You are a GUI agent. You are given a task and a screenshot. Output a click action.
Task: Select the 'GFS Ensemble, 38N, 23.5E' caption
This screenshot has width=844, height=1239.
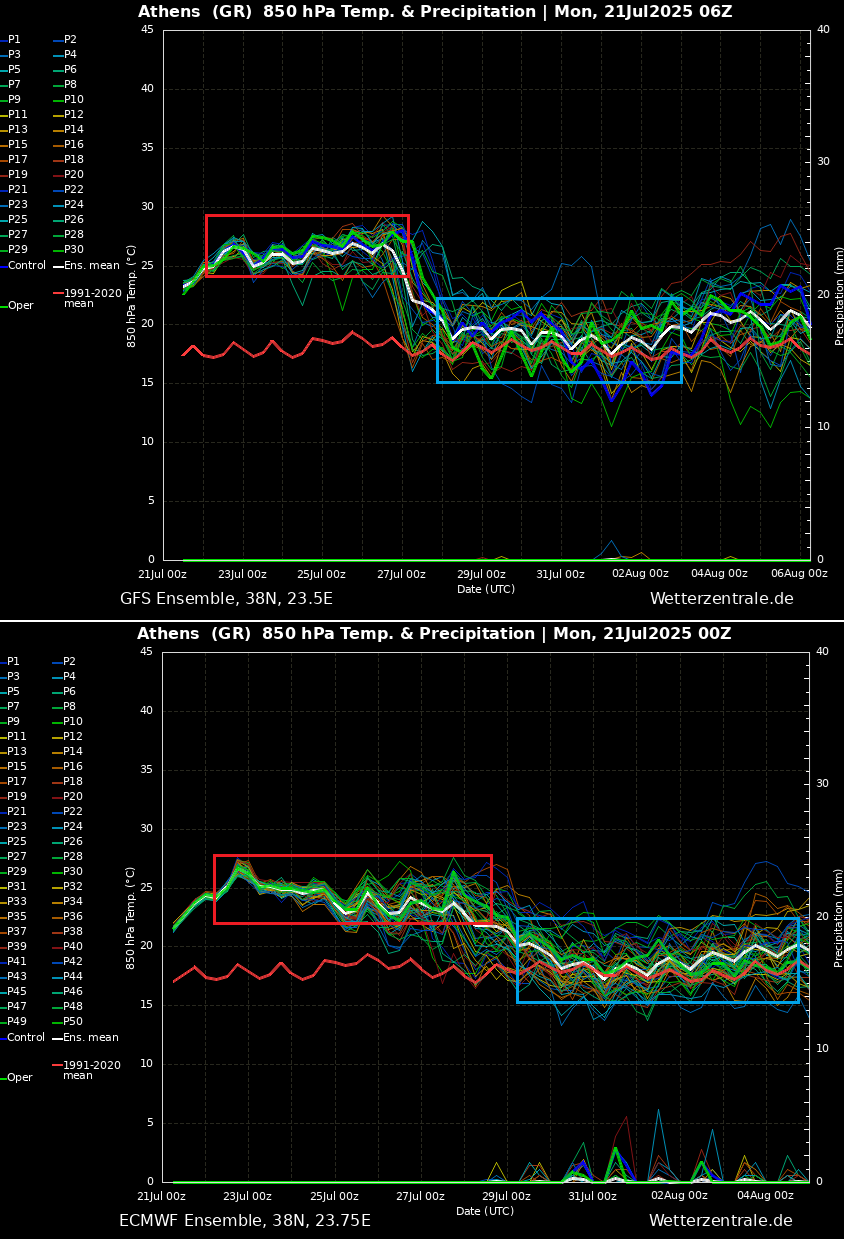tap(226, 599)
